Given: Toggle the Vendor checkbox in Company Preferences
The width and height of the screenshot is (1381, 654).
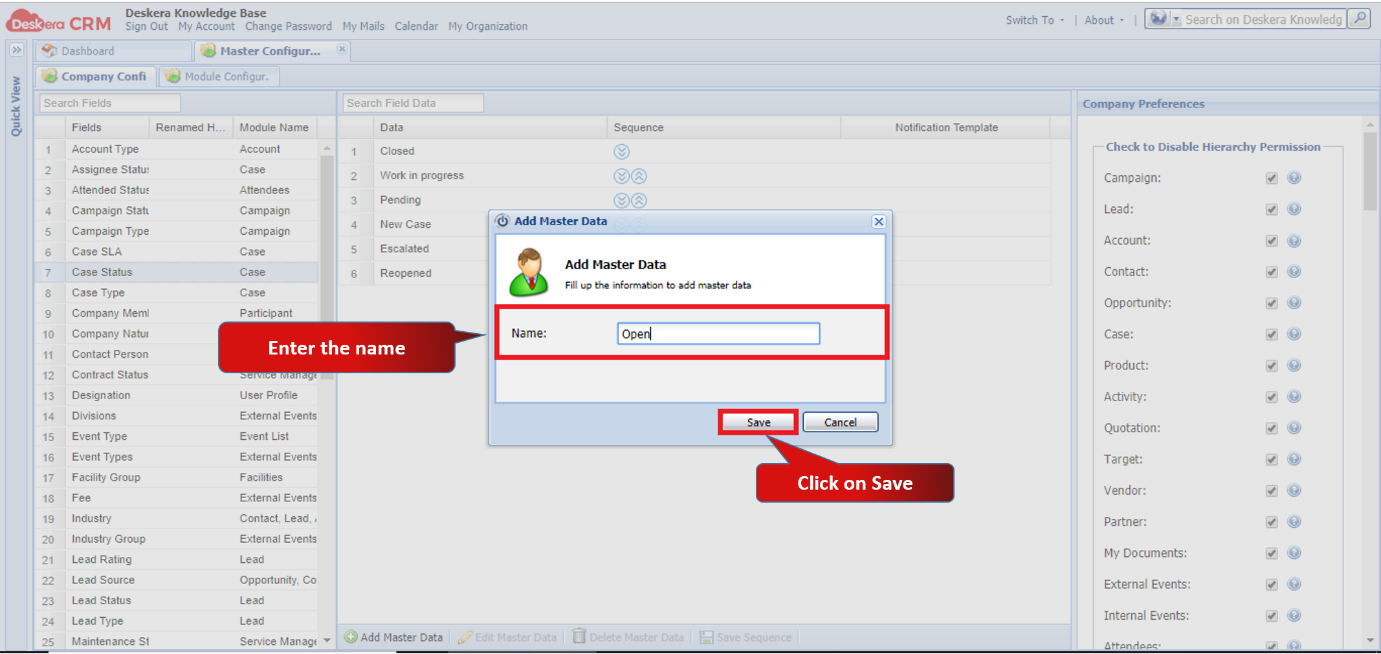Looking at the screenshot, I should [1271, 490].
